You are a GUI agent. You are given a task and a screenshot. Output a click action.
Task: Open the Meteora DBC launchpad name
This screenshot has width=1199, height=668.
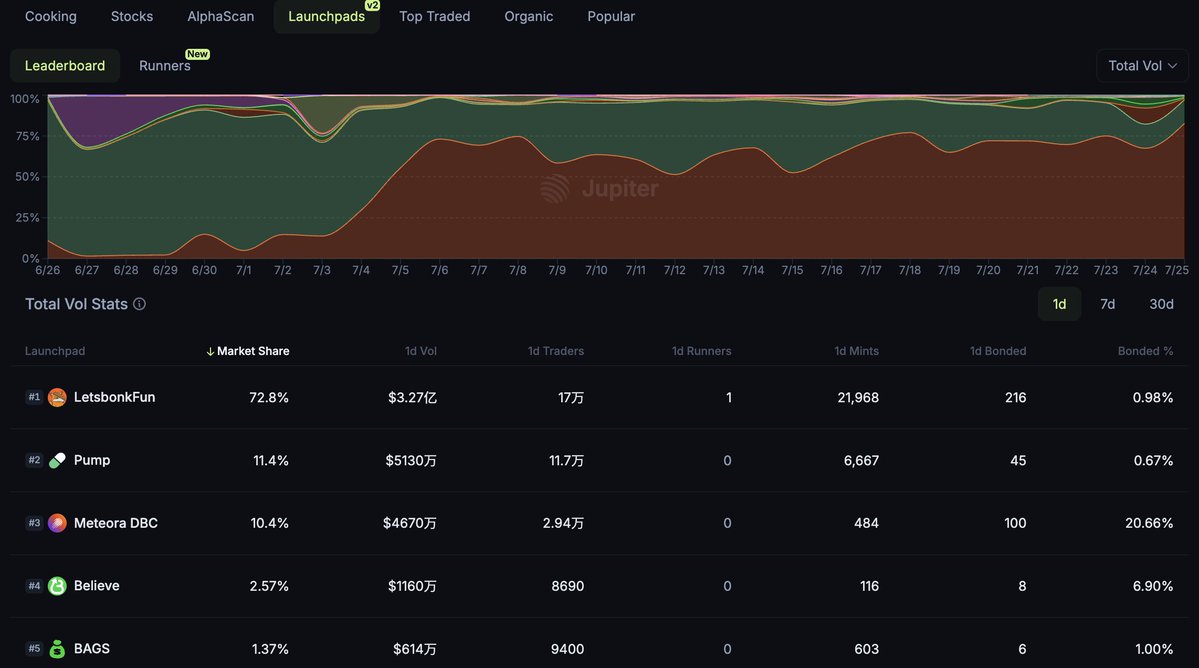point(115,523)
